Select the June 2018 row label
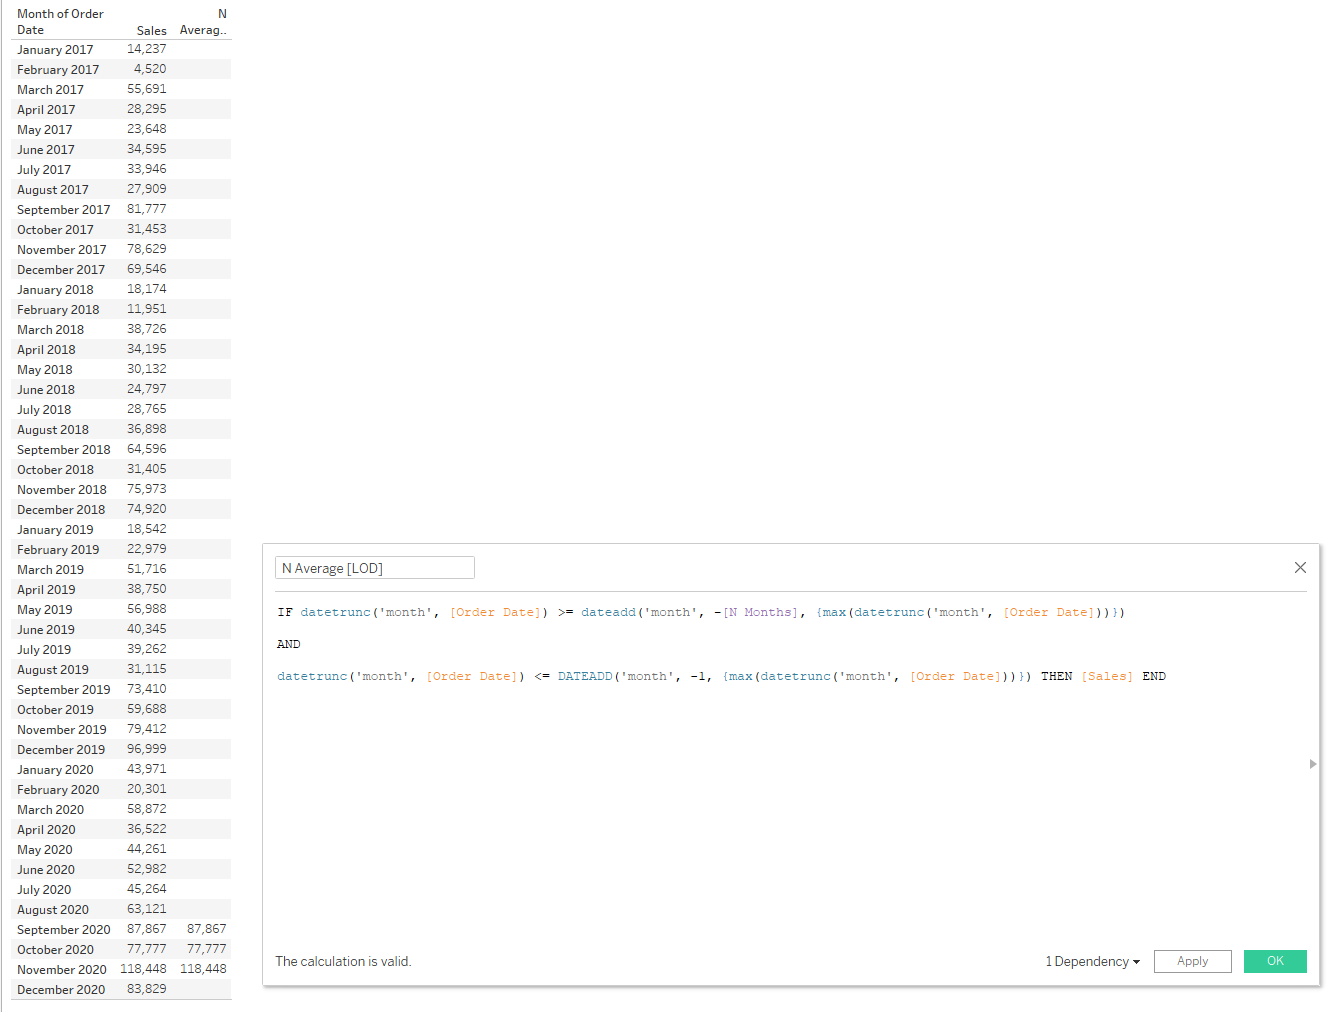1334x1012 pixels. coord(46,390)
